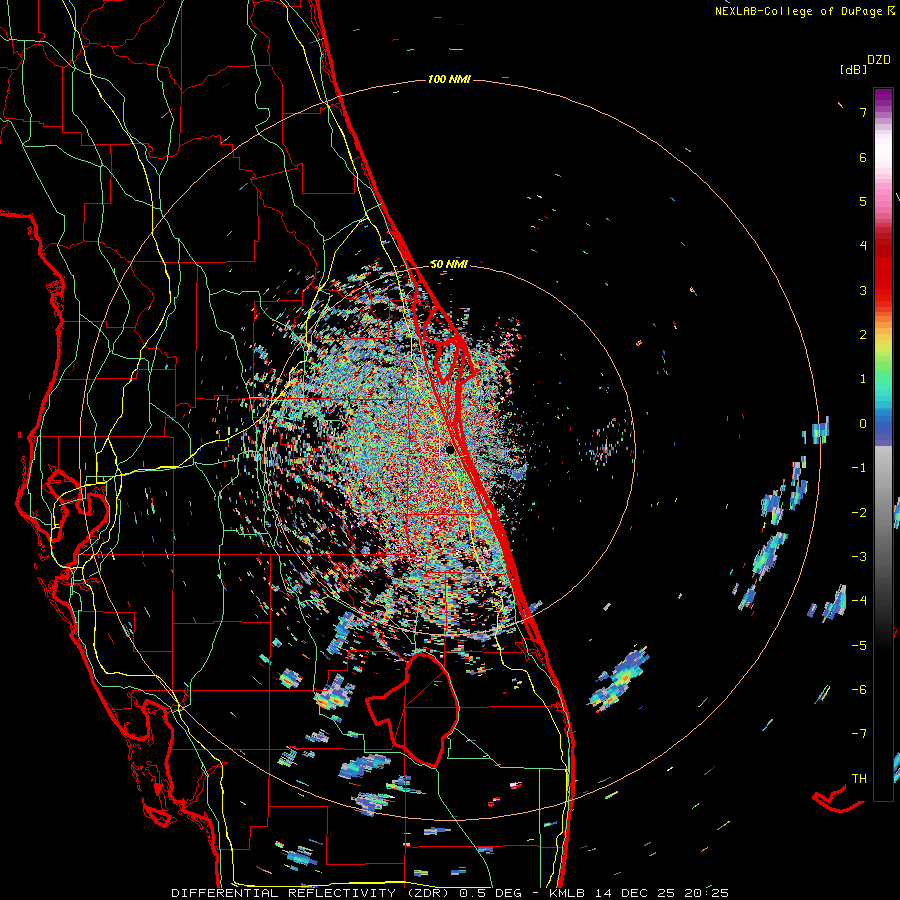Click the 100 NMI range ring label

click(449, 79)
